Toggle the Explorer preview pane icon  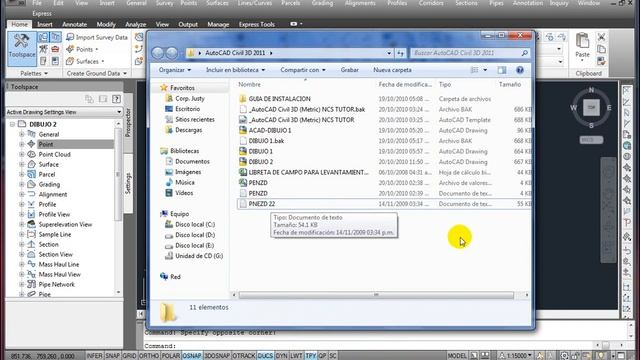pyautogui.click(x=502, y=70)
